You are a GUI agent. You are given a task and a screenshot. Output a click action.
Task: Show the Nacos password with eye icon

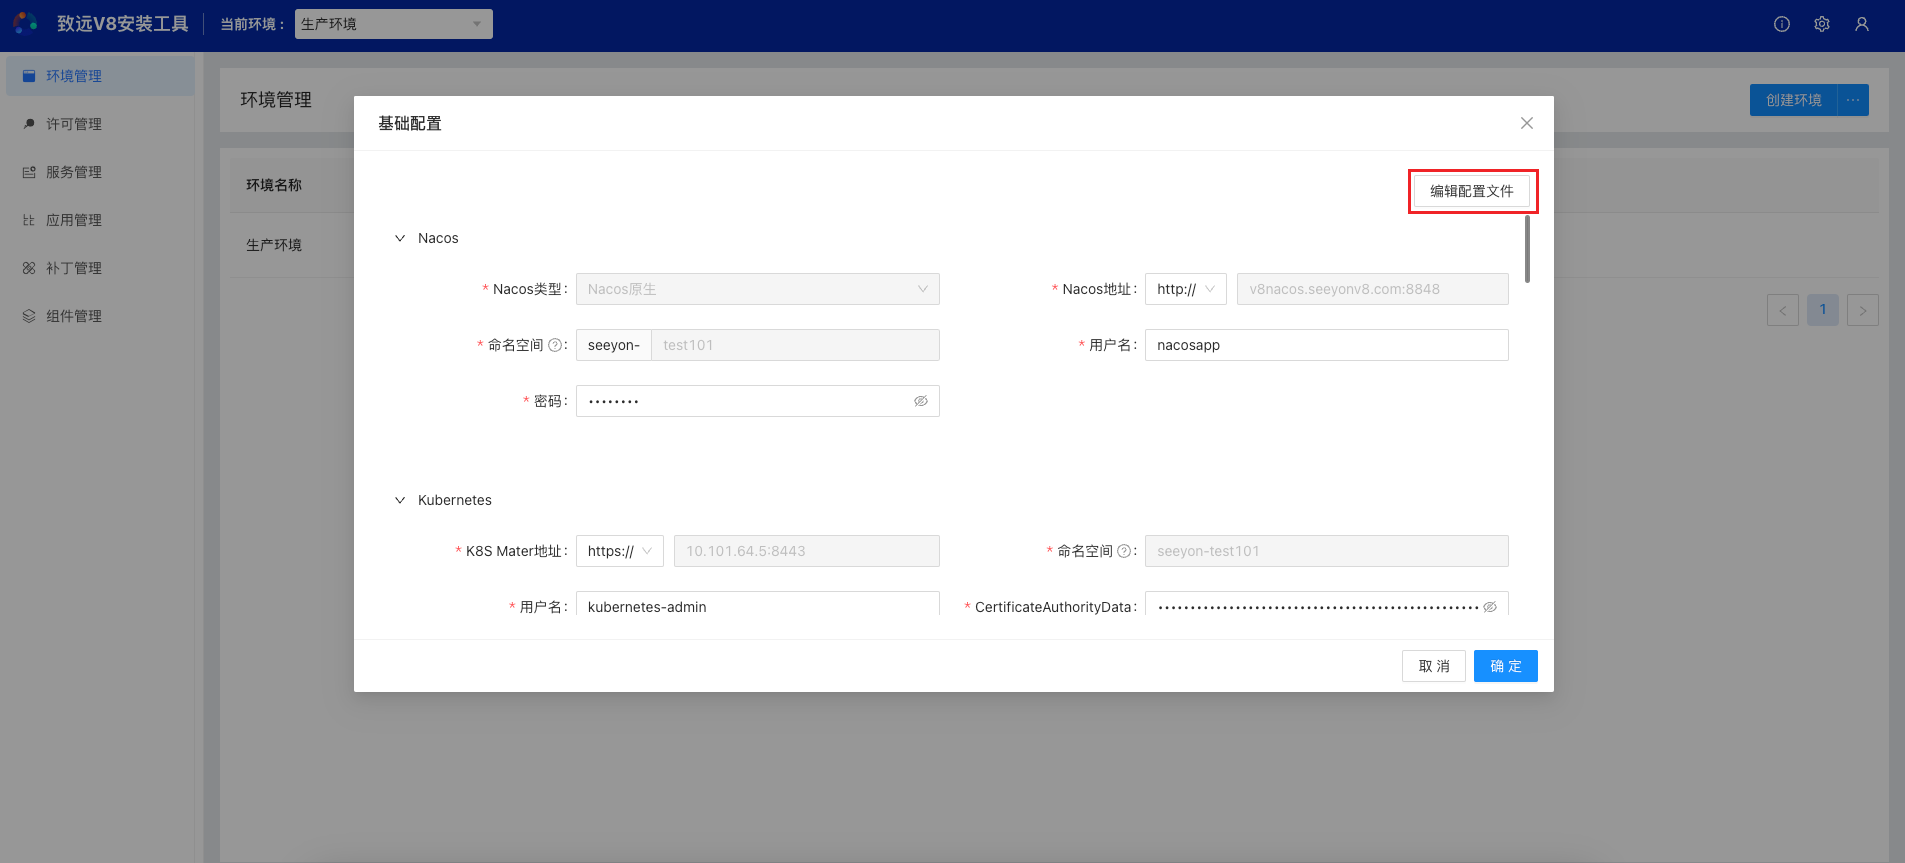click(x=920, y=401)
